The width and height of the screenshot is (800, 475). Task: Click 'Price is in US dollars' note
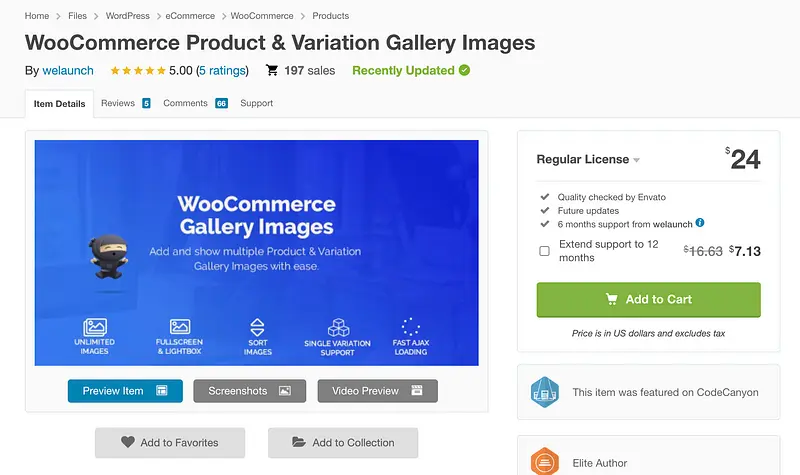[x=648, y=333]
